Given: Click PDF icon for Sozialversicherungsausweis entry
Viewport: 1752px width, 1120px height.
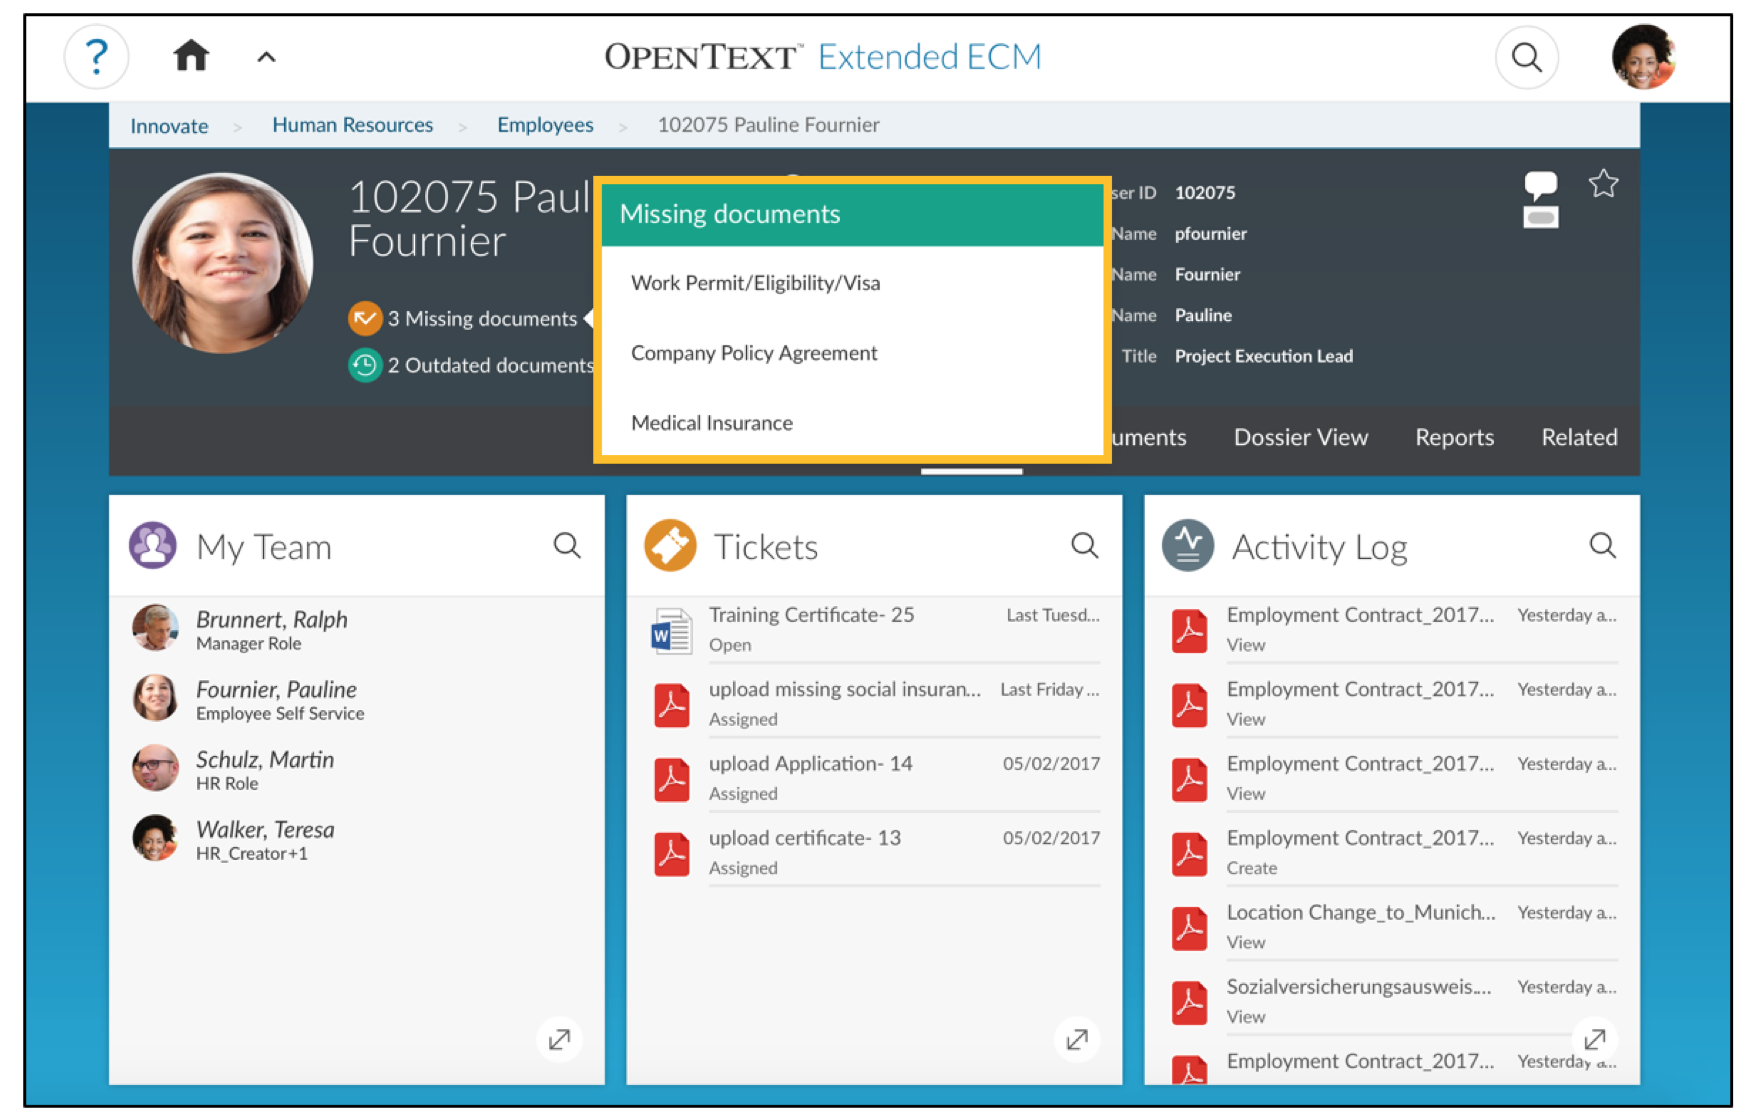Looking at the screenshot, I should pos(1189,1002).
